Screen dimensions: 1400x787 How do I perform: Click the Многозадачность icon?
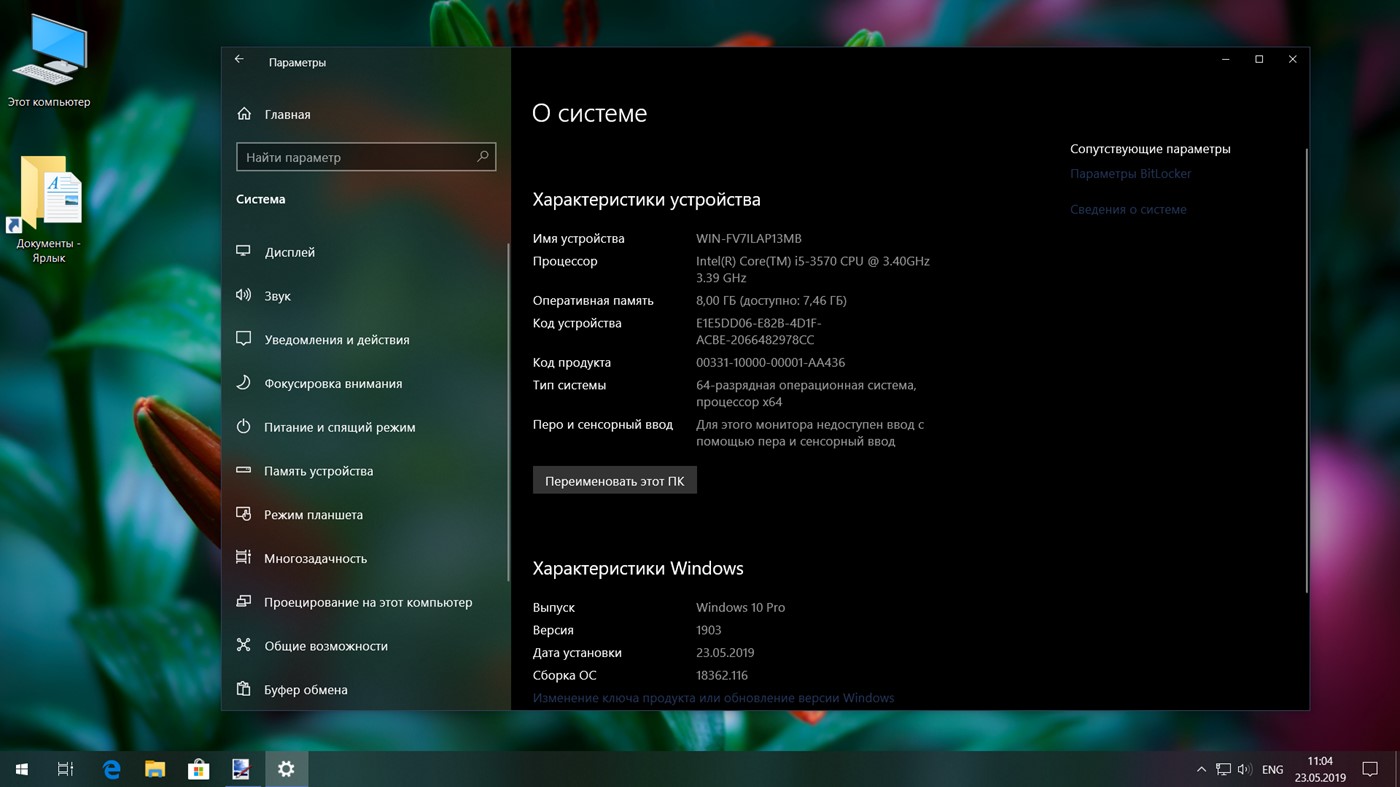(x=243, y=558)
